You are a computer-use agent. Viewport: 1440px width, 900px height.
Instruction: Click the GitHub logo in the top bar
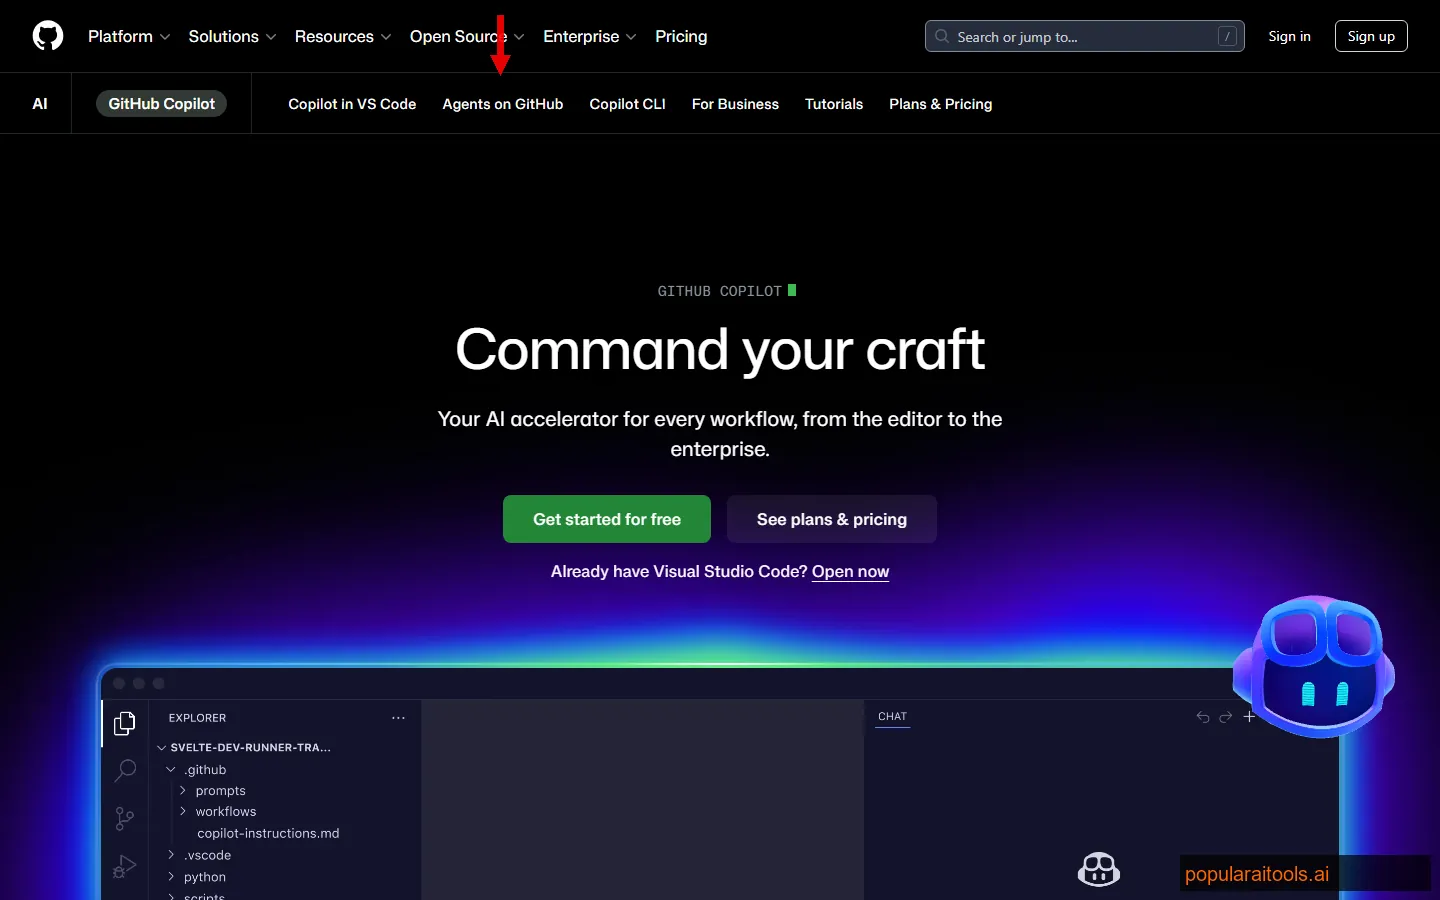coord(47,36)
